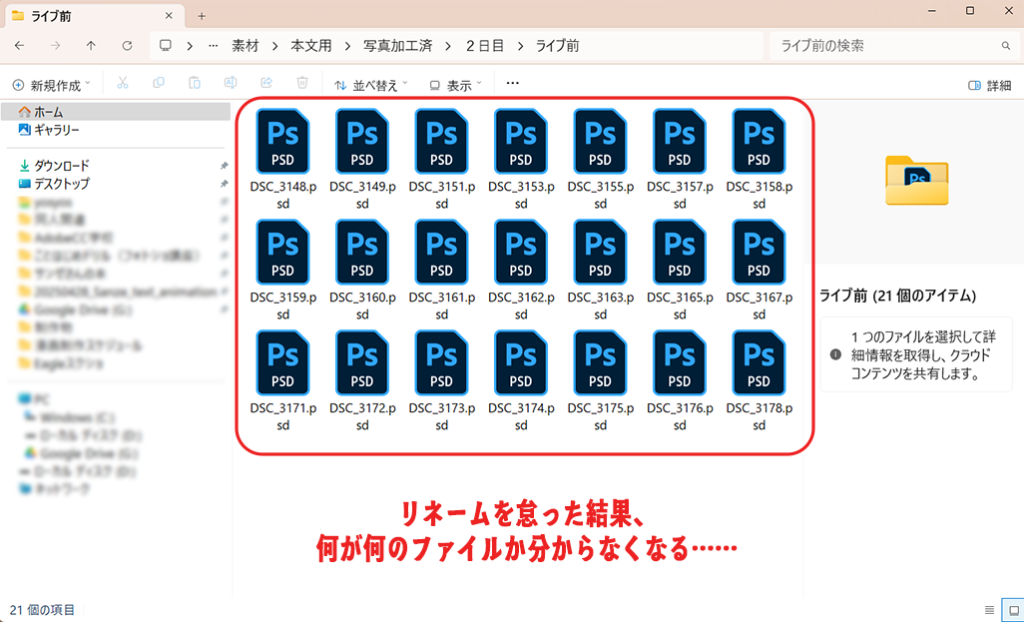Add a new tab with plus button
This screenshot has height=622, width=1024.
click(201, 16)
